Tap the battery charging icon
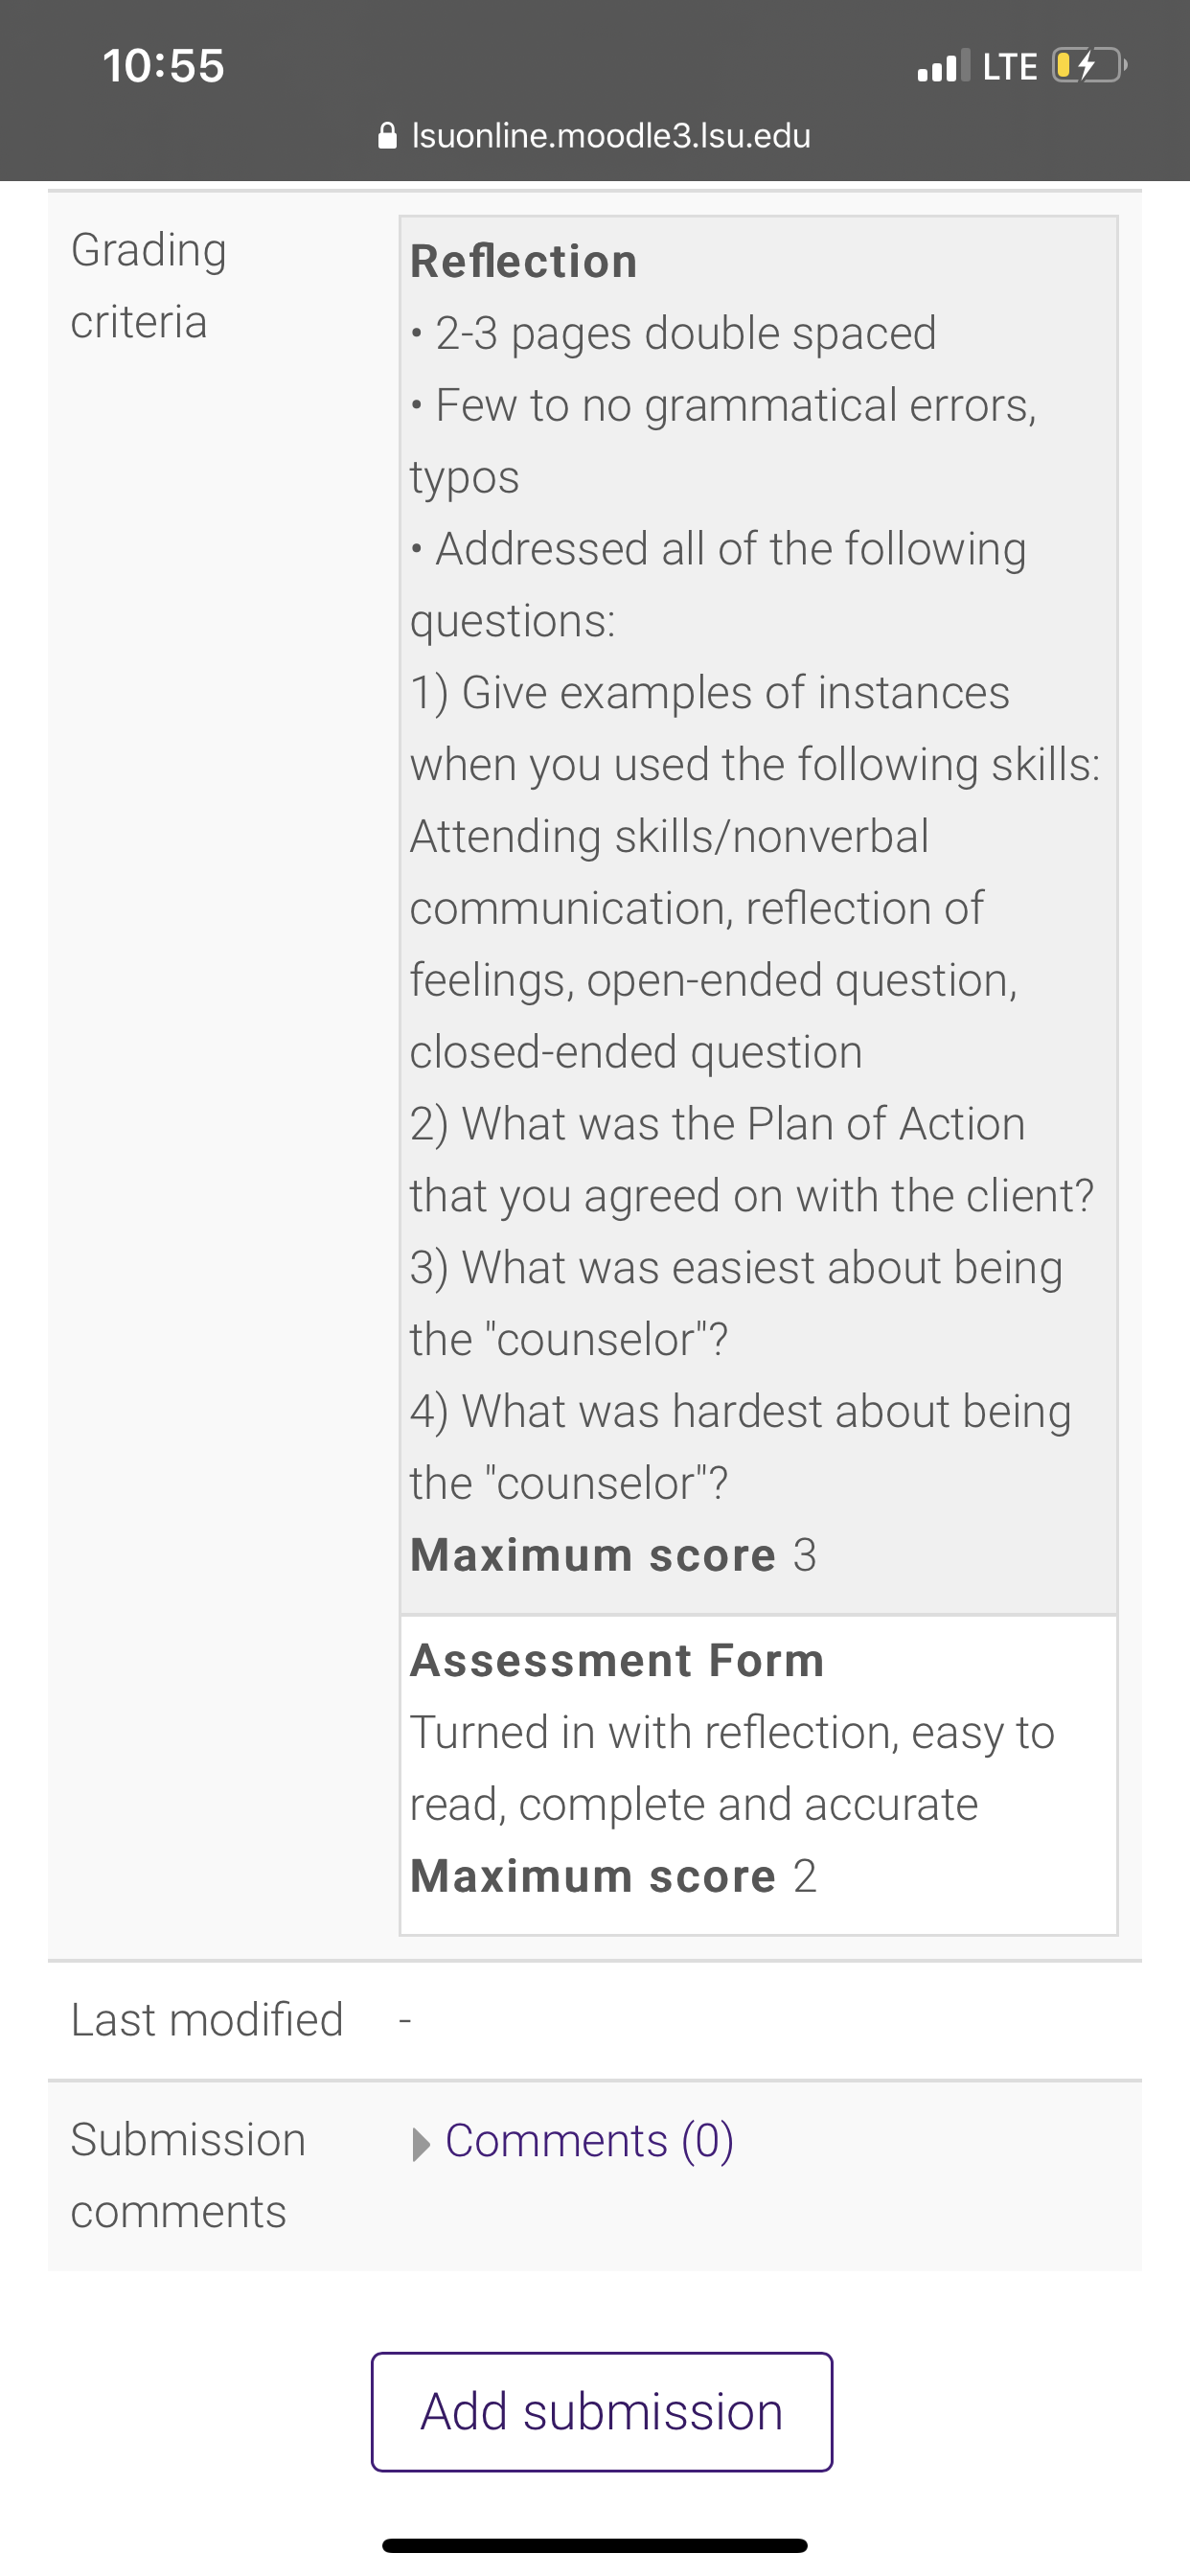The image size is (1190, 2576). pyautogui.click(x=1089, y=66)
